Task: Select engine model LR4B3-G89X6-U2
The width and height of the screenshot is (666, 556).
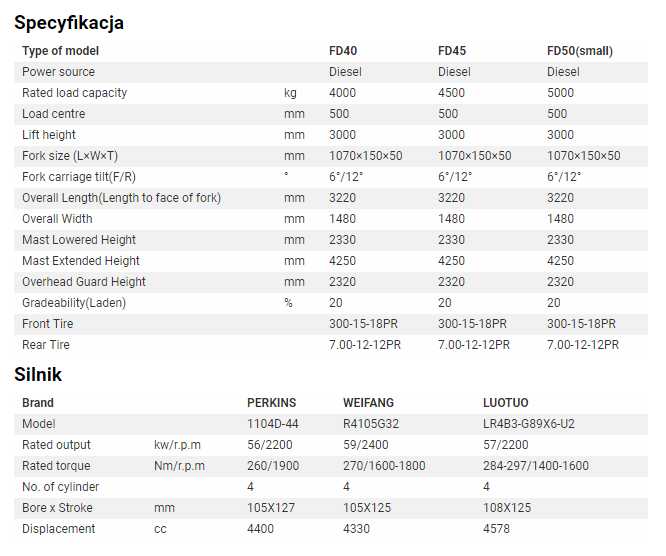Action: [x=529, y=424]
